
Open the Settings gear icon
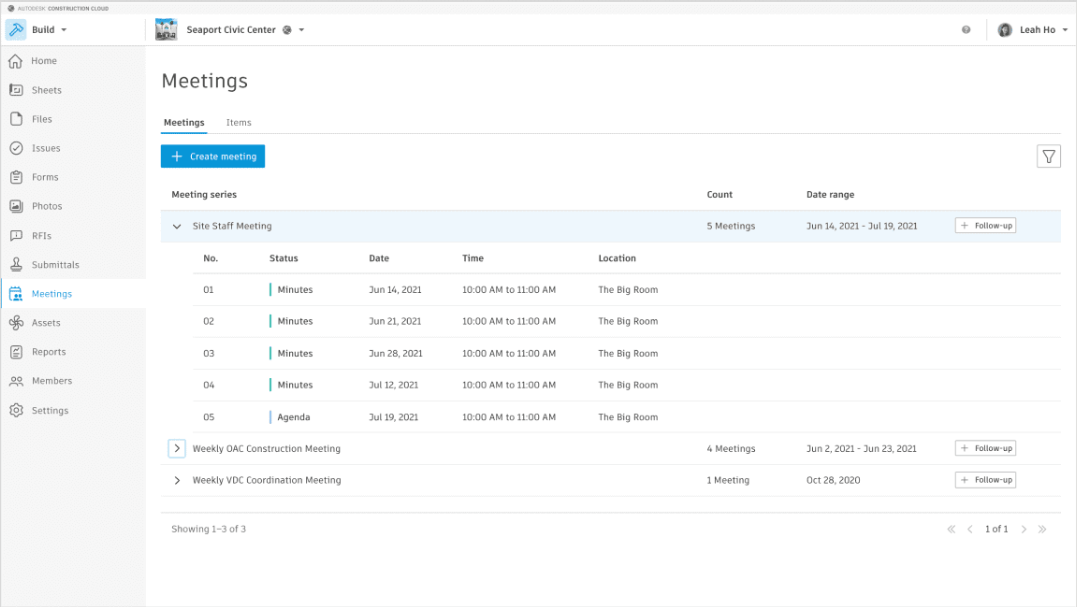coord(16,410)
